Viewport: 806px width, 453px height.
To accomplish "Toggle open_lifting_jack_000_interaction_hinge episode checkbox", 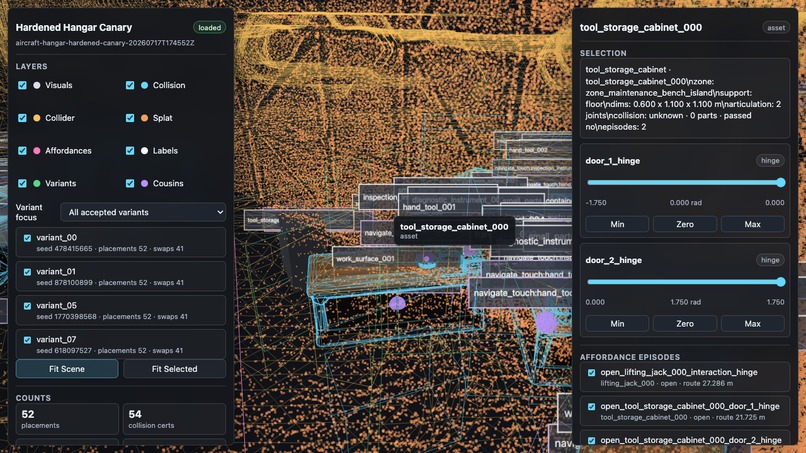I will [591, 372].
